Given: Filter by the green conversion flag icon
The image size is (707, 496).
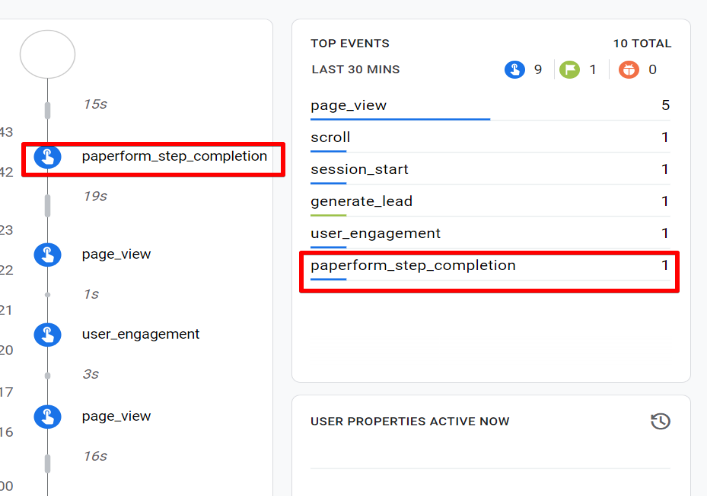Looking at the screenshot, I should pos(570,70).
